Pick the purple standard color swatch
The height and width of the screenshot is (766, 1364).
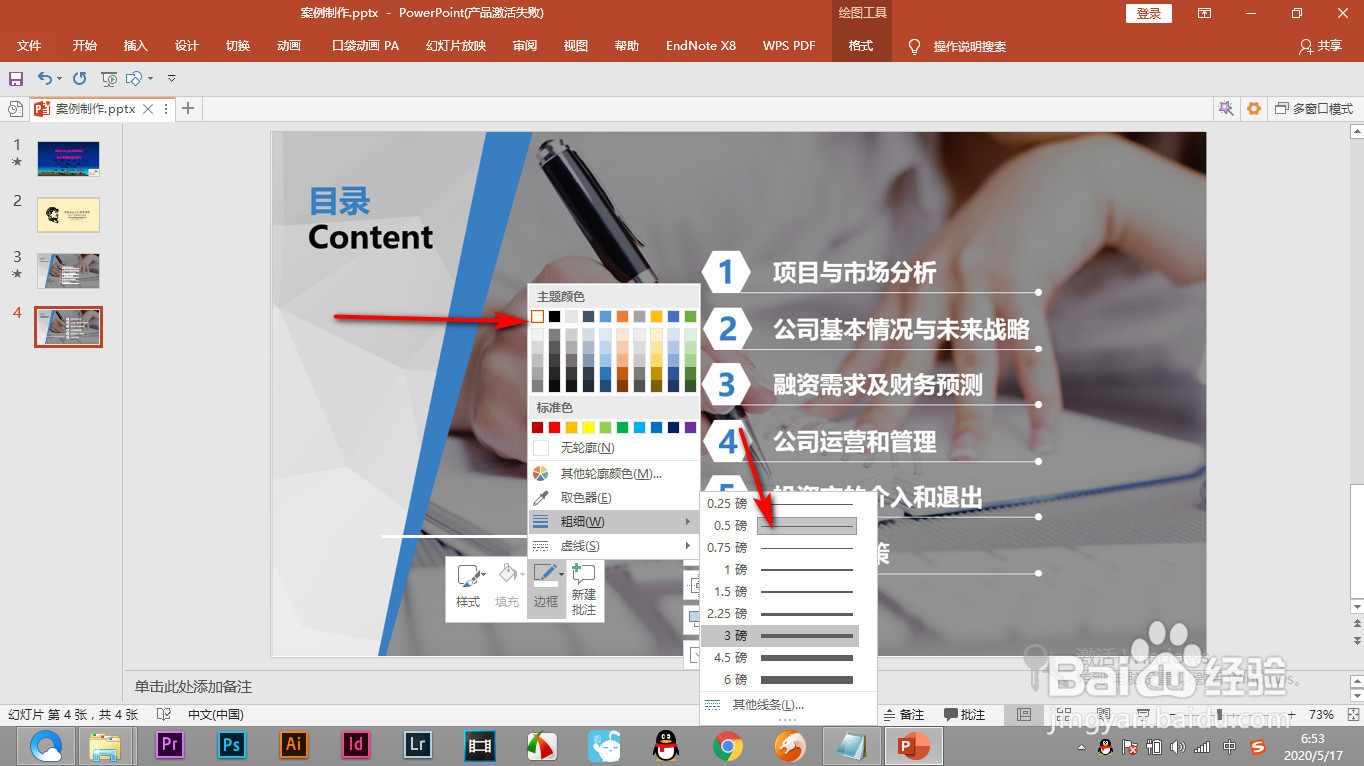tap(690, 427)
